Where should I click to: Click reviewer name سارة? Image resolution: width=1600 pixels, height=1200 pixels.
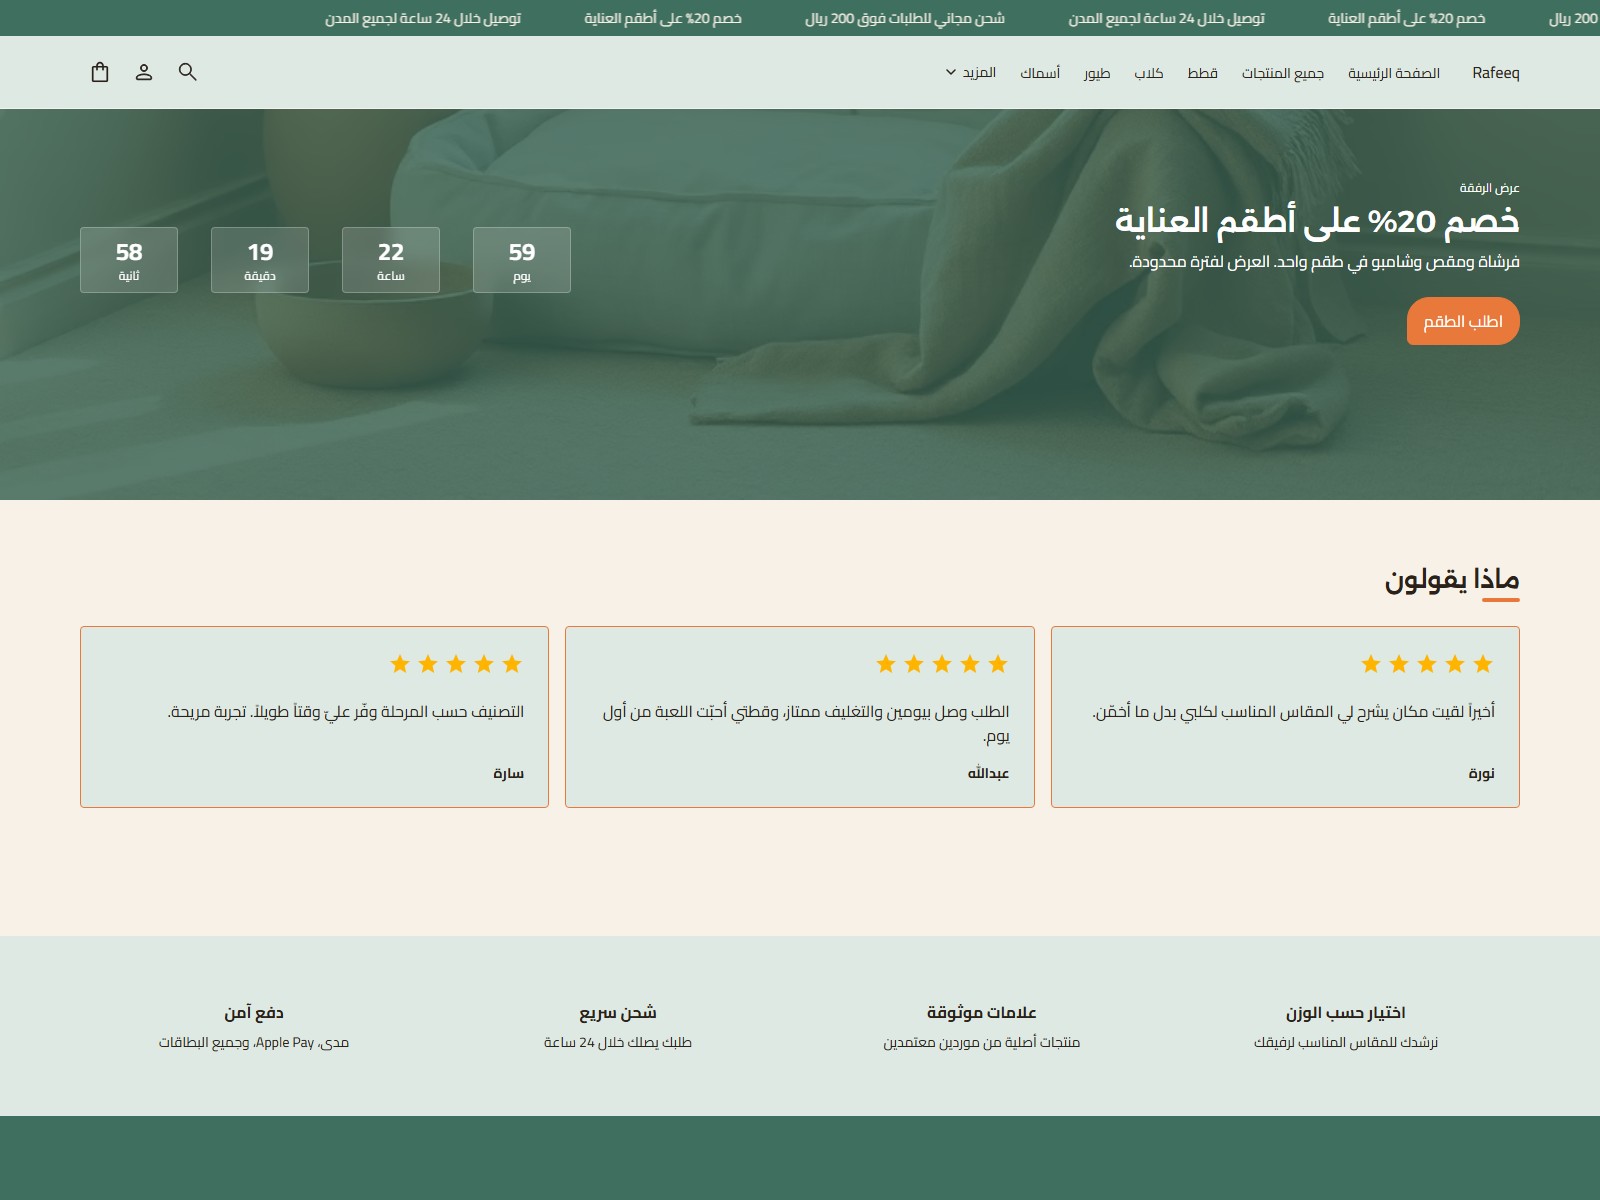[508, 773]
